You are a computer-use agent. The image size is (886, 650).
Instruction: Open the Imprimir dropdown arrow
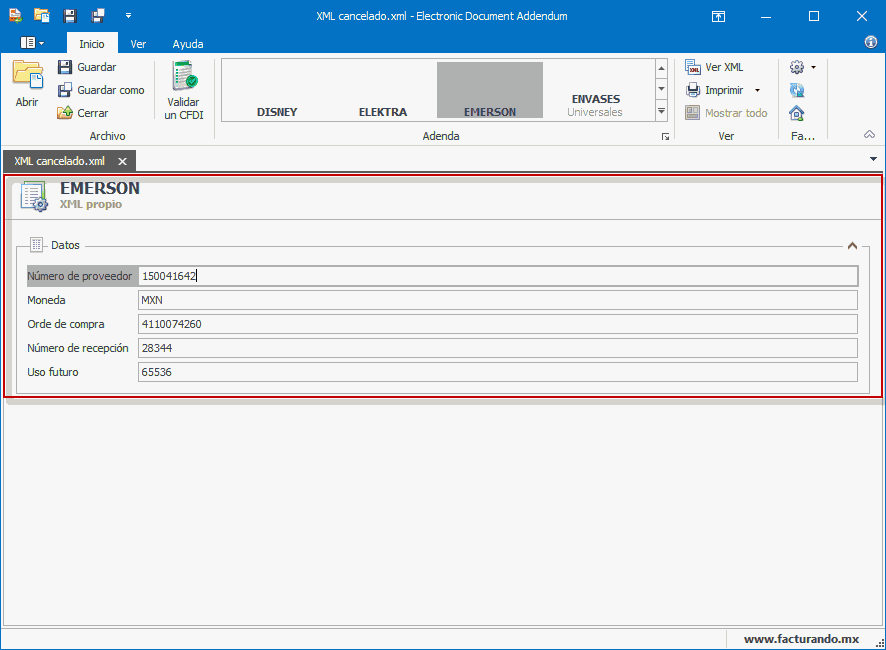tap(757, 90)
